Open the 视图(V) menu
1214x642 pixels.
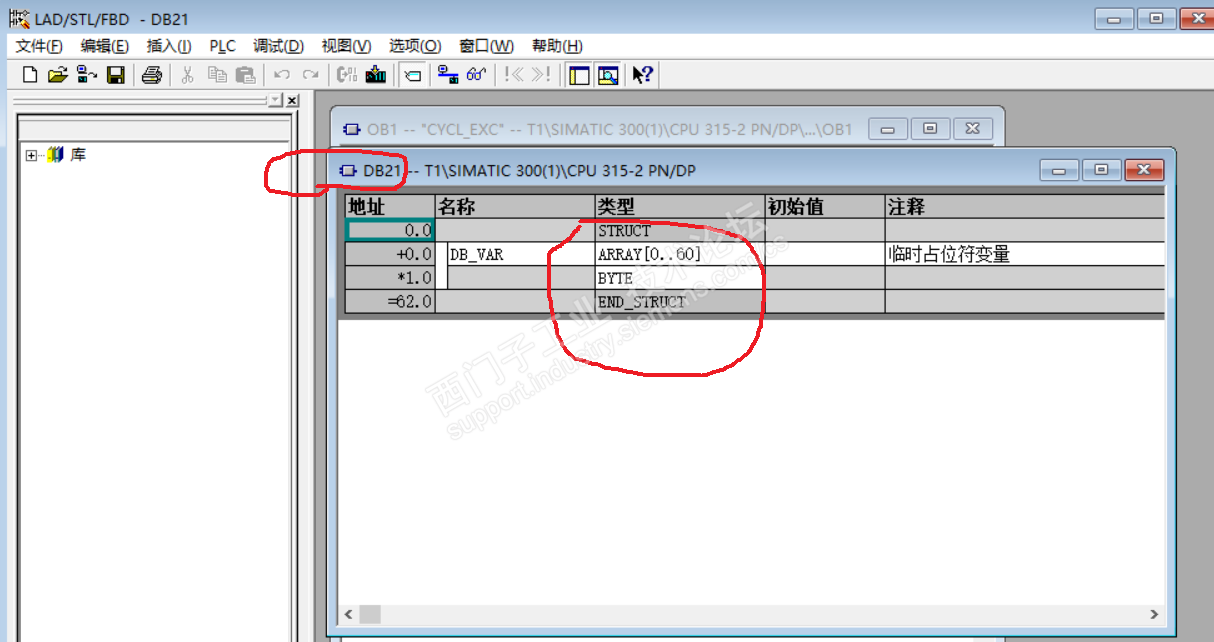345,46
